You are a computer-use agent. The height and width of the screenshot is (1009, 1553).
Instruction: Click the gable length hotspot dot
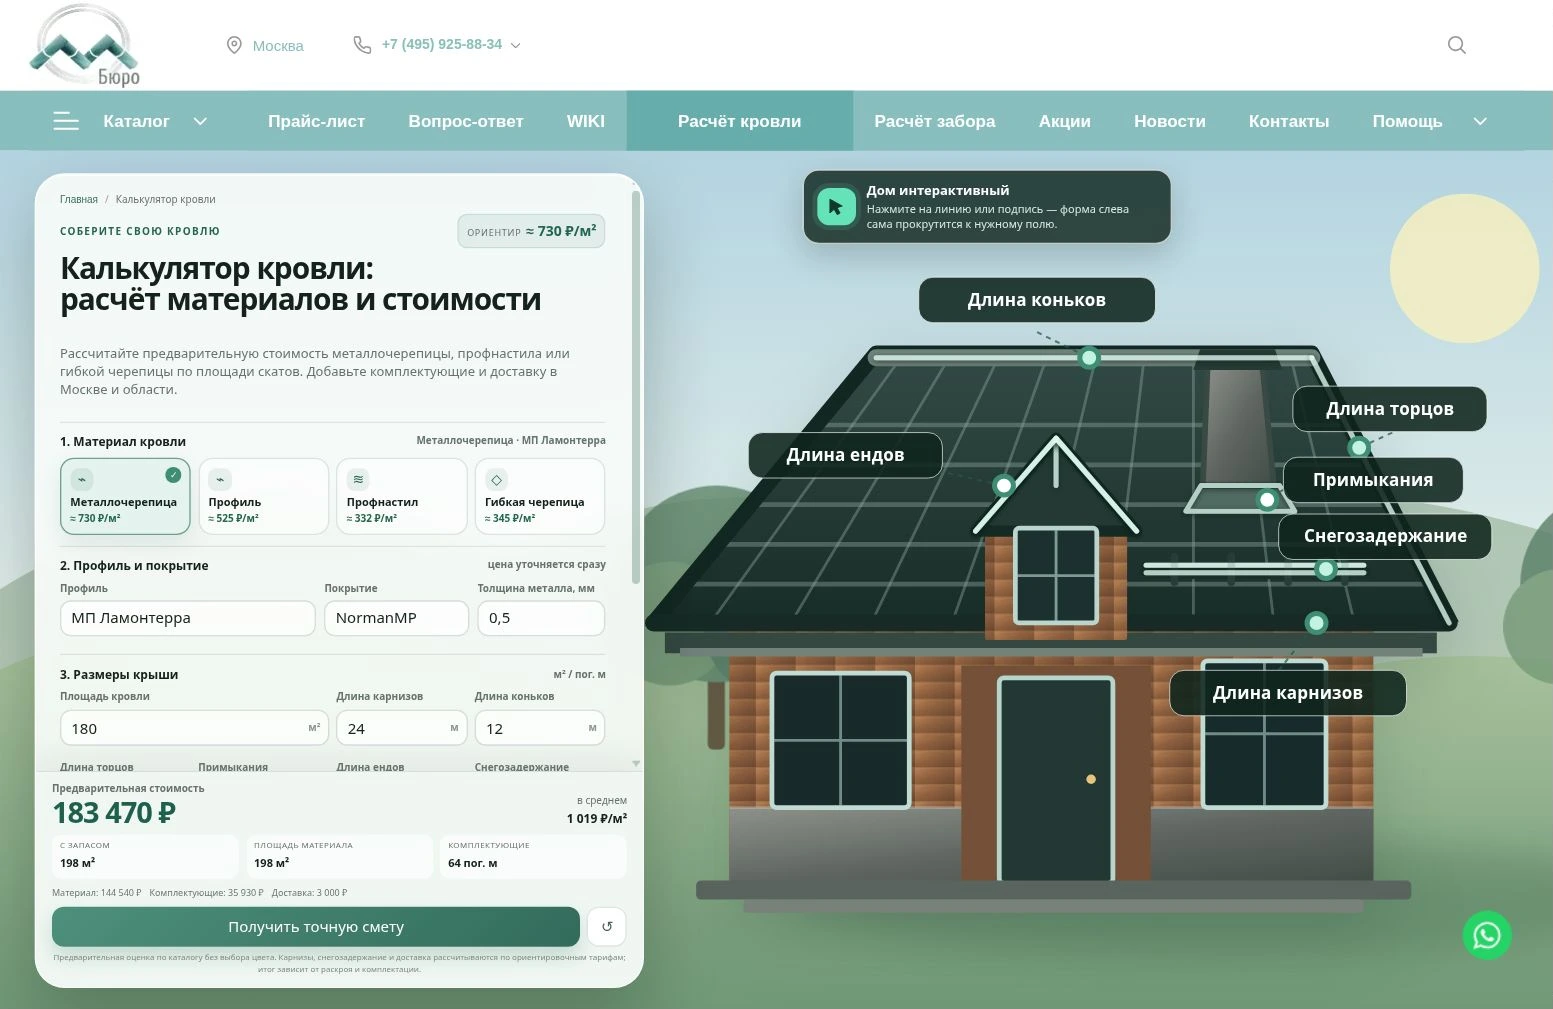point(1358,447)
